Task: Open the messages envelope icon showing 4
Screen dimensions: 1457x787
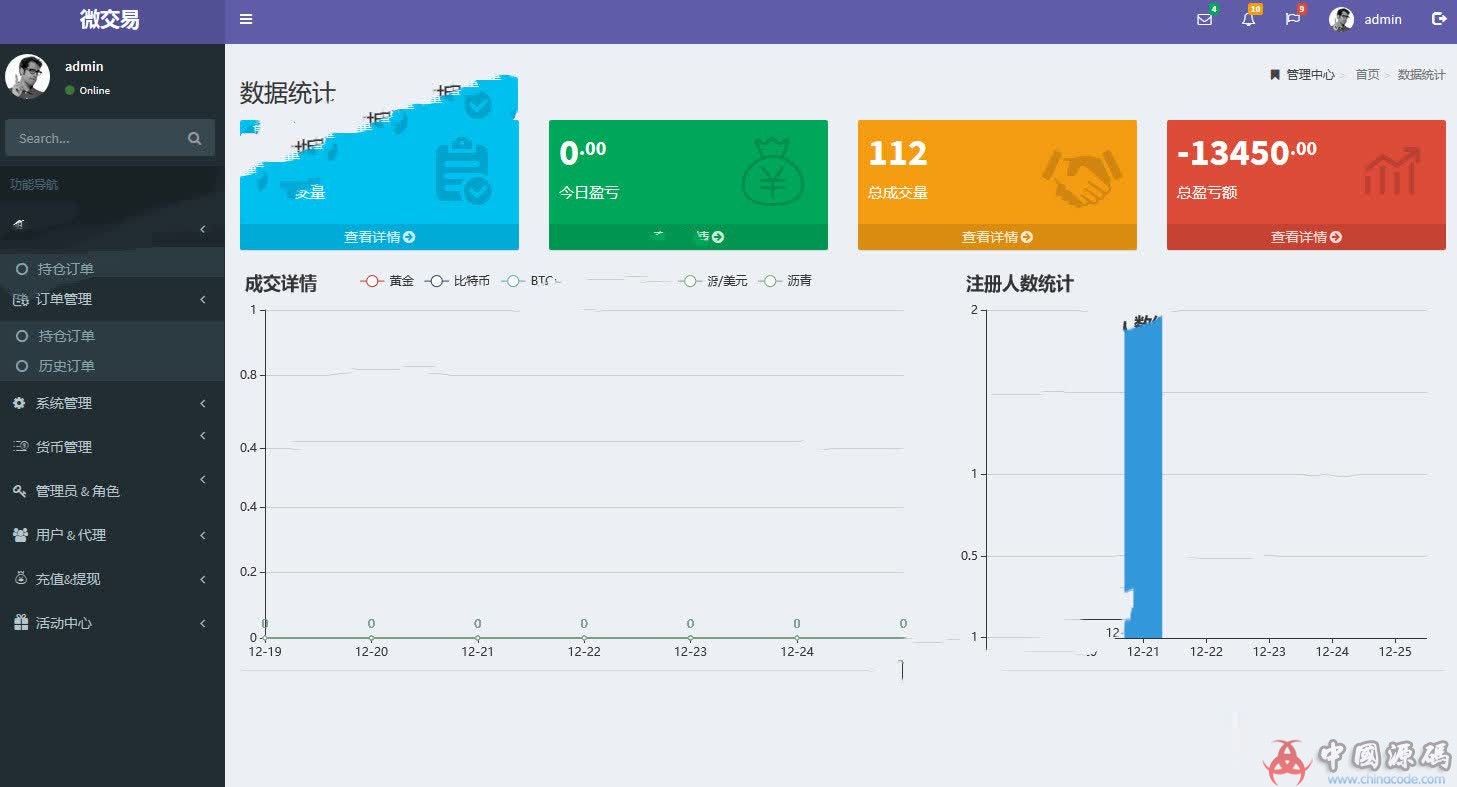Action: click(1203, 19)
